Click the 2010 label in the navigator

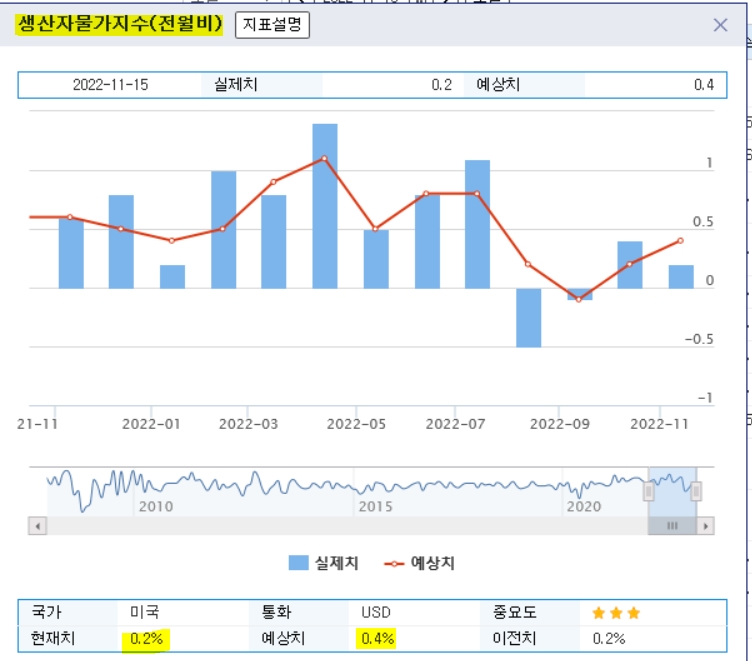[x=156, y=507]
